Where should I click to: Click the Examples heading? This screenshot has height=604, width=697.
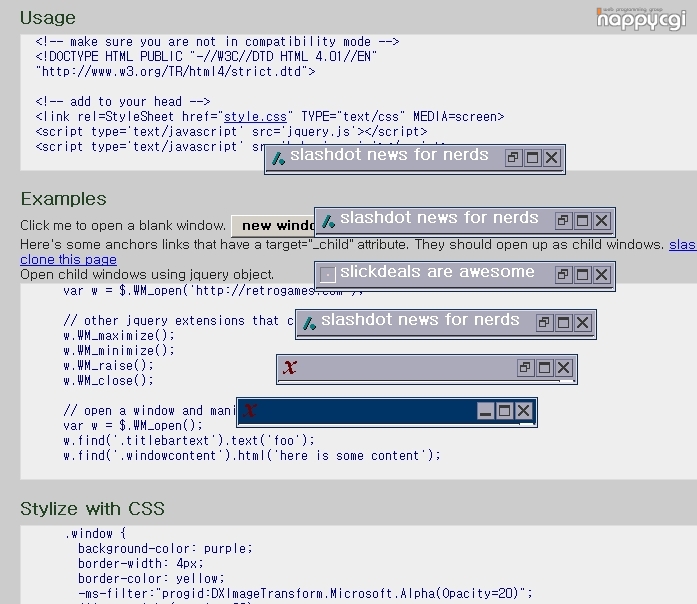64,199
